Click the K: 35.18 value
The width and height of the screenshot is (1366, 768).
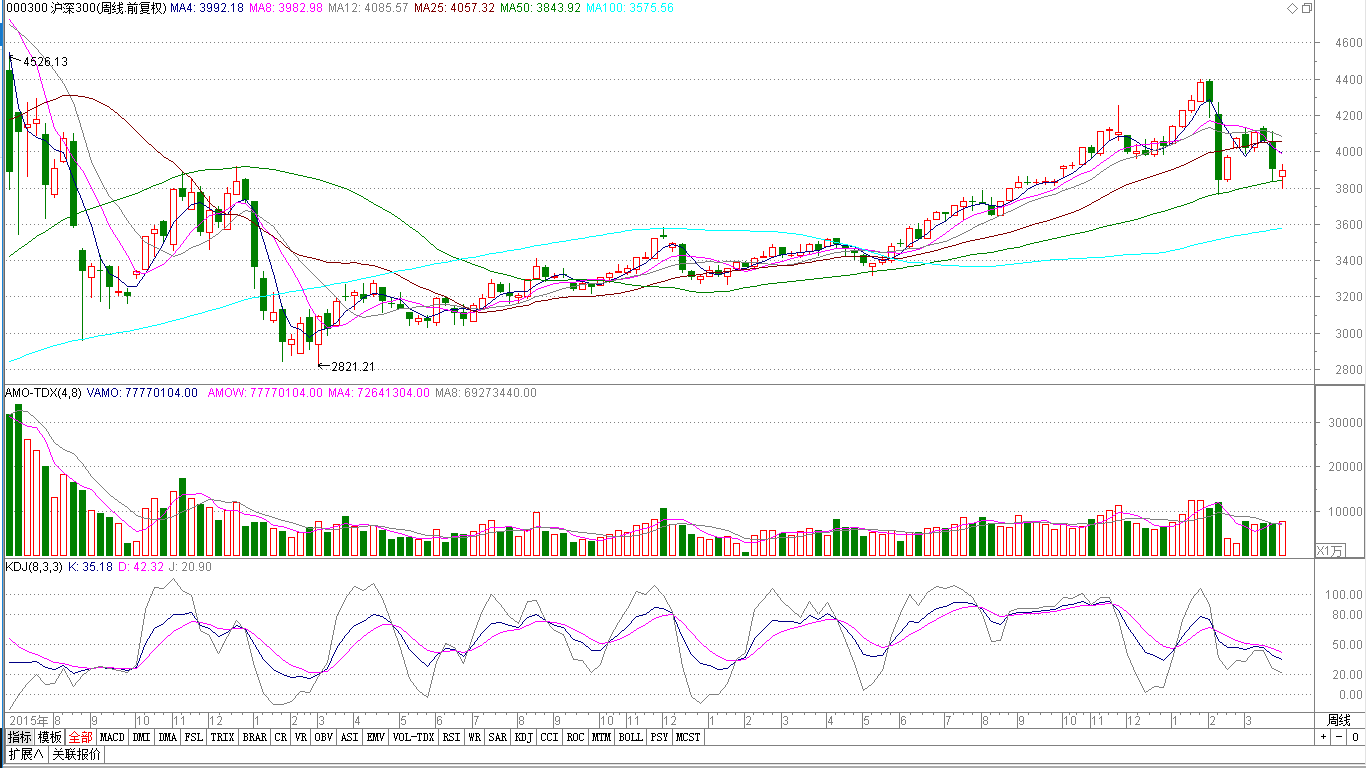89,567
